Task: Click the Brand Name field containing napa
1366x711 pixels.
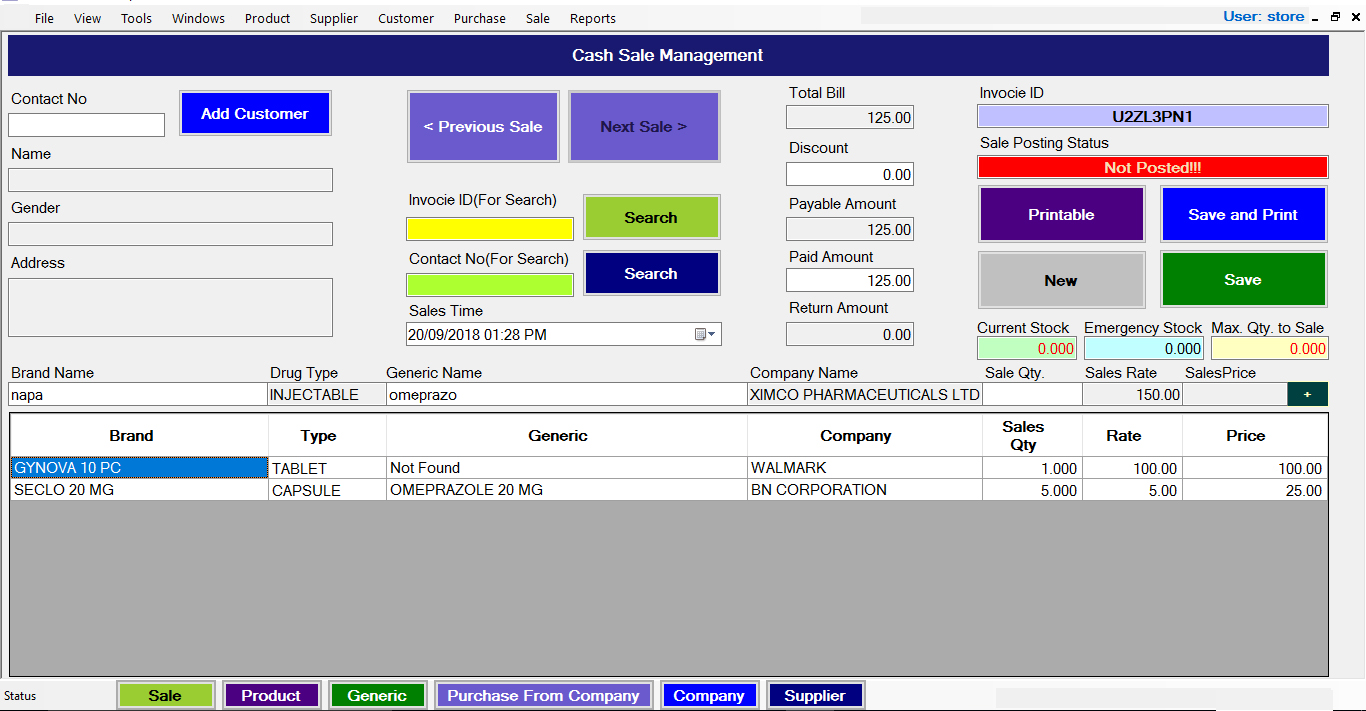Action: (138, 394)
